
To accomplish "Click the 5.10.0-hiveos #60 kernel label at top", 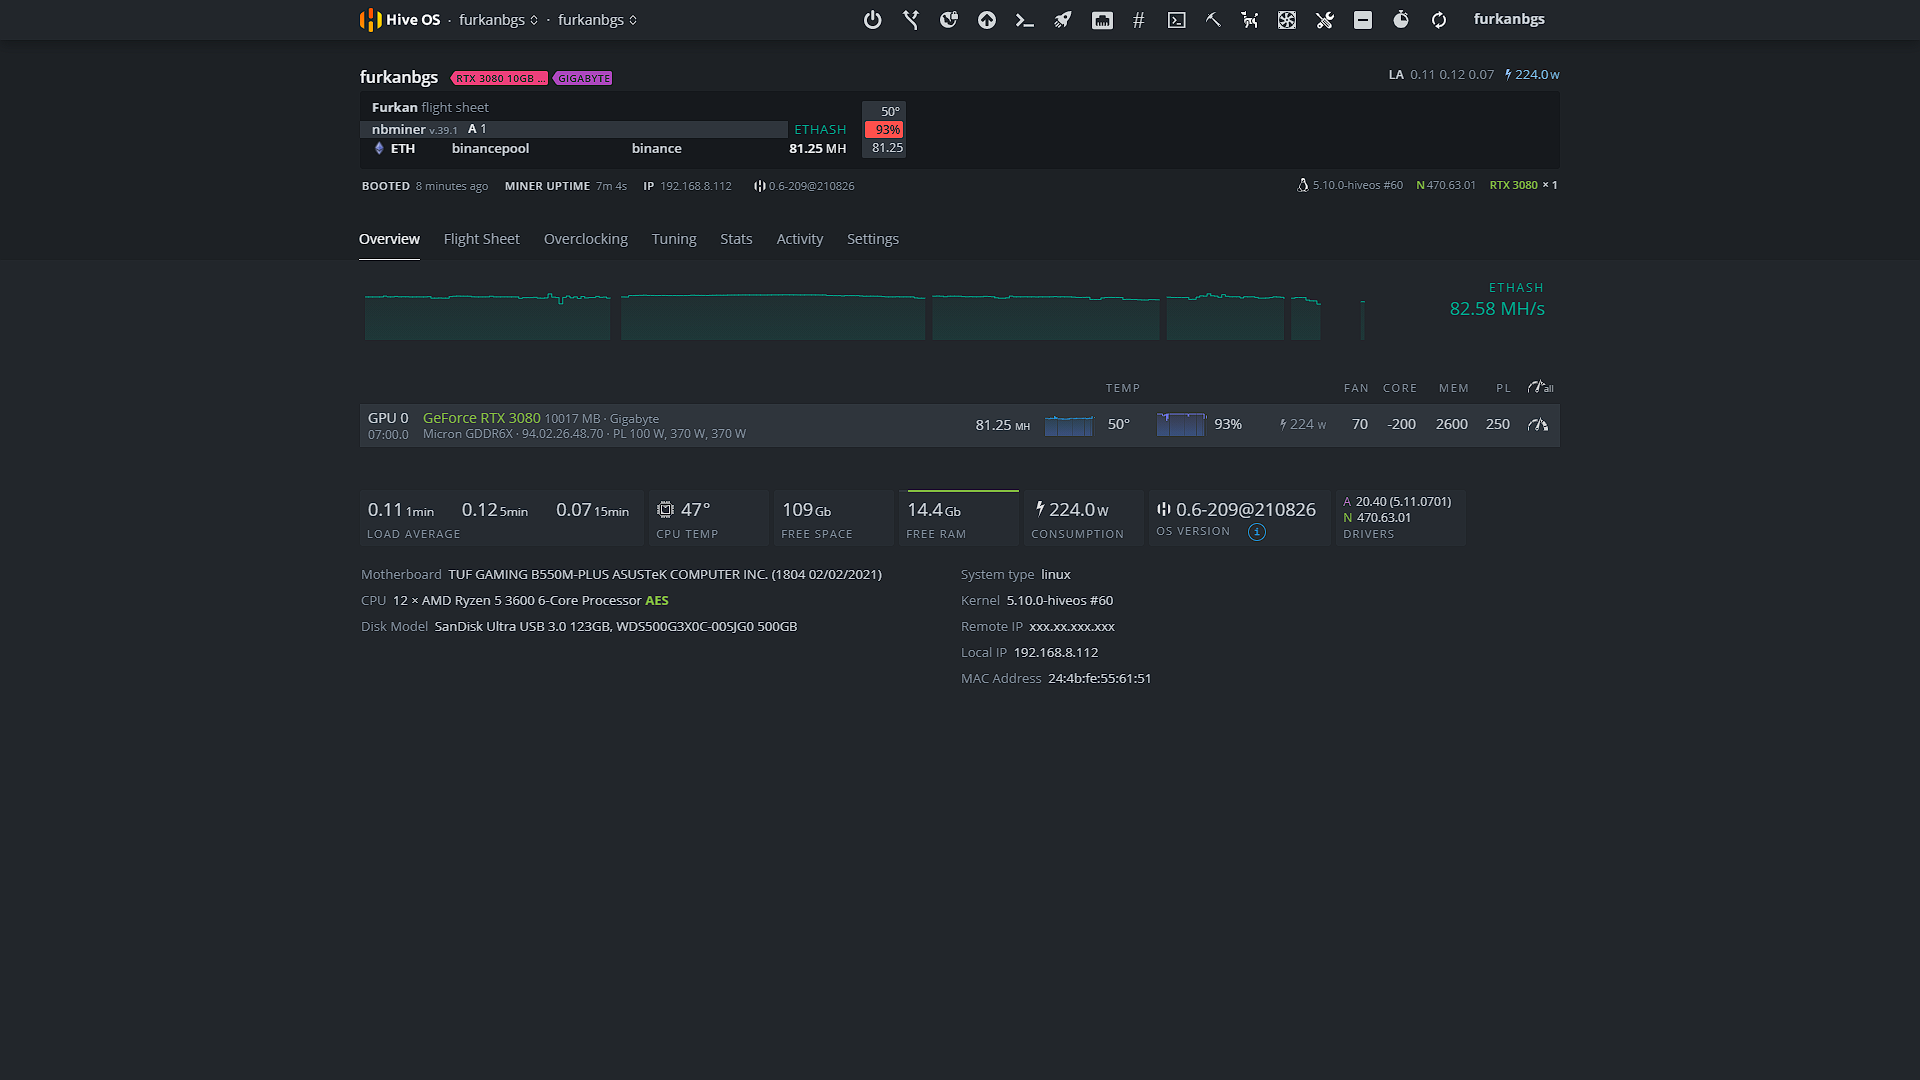I will tap(1350, 185).
